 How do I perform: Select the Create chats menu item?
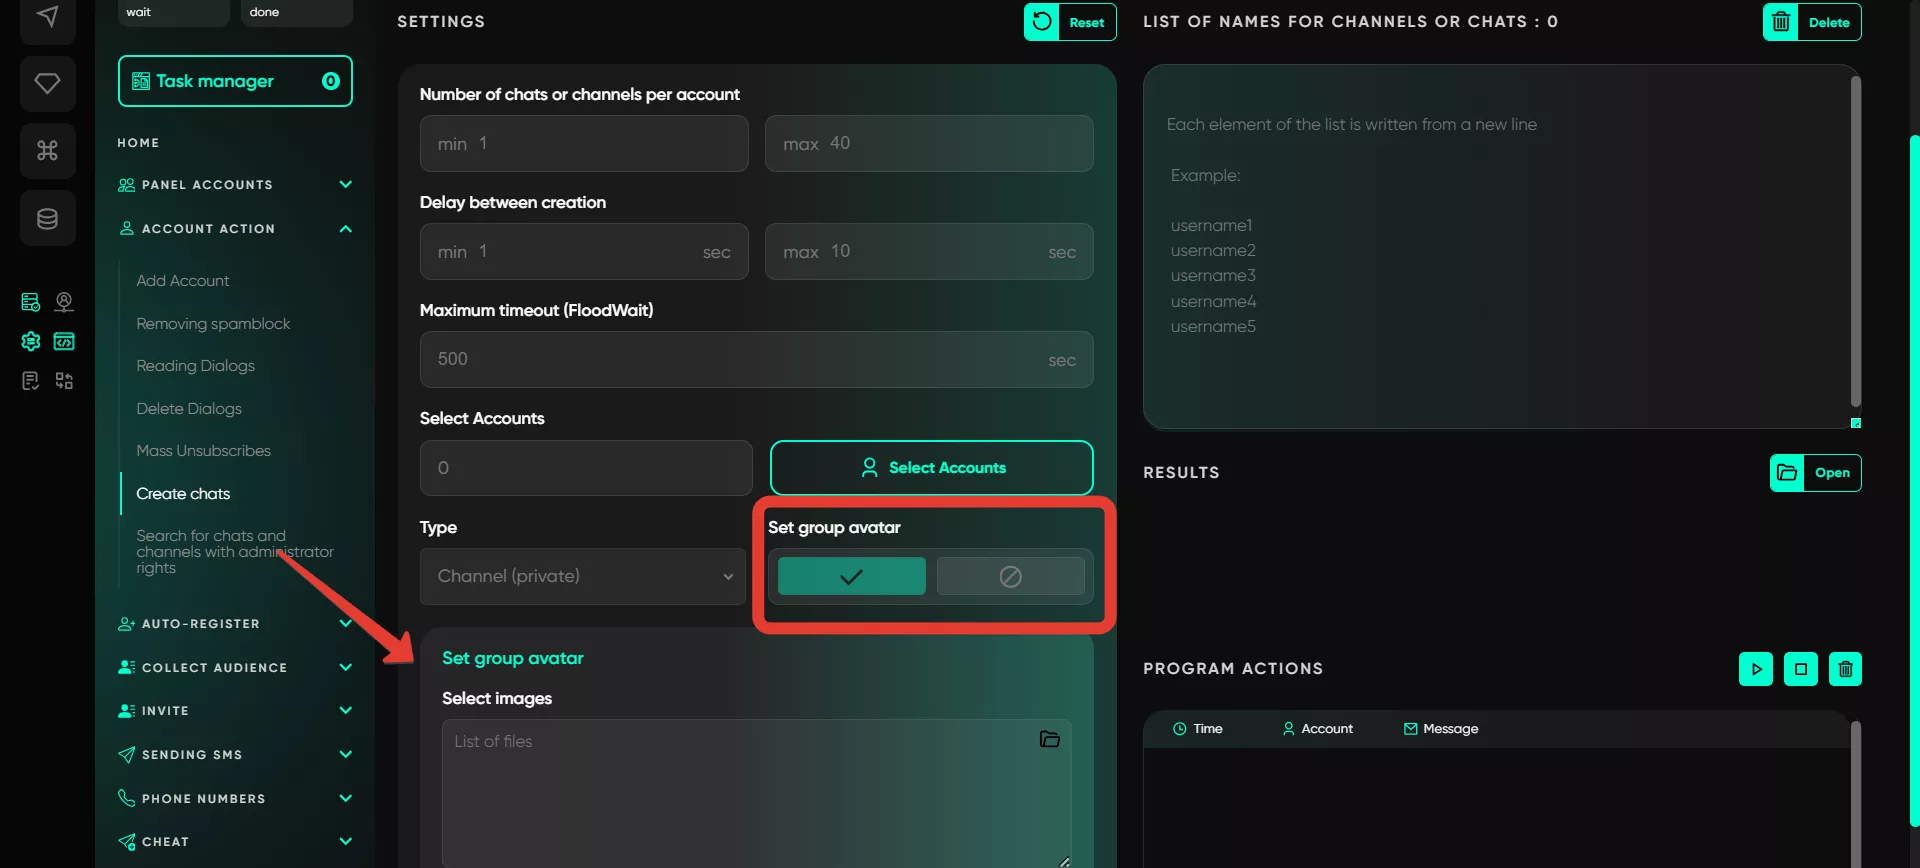[x=183, y=494]
